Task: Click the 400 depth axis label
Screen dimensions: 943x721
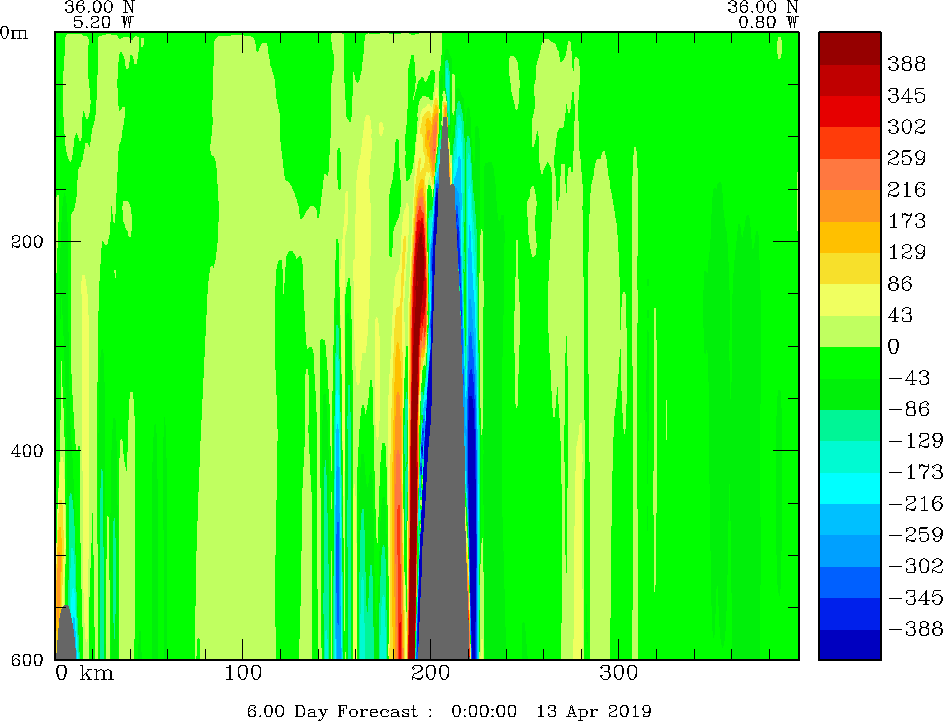Action: [x=27, y=450]
